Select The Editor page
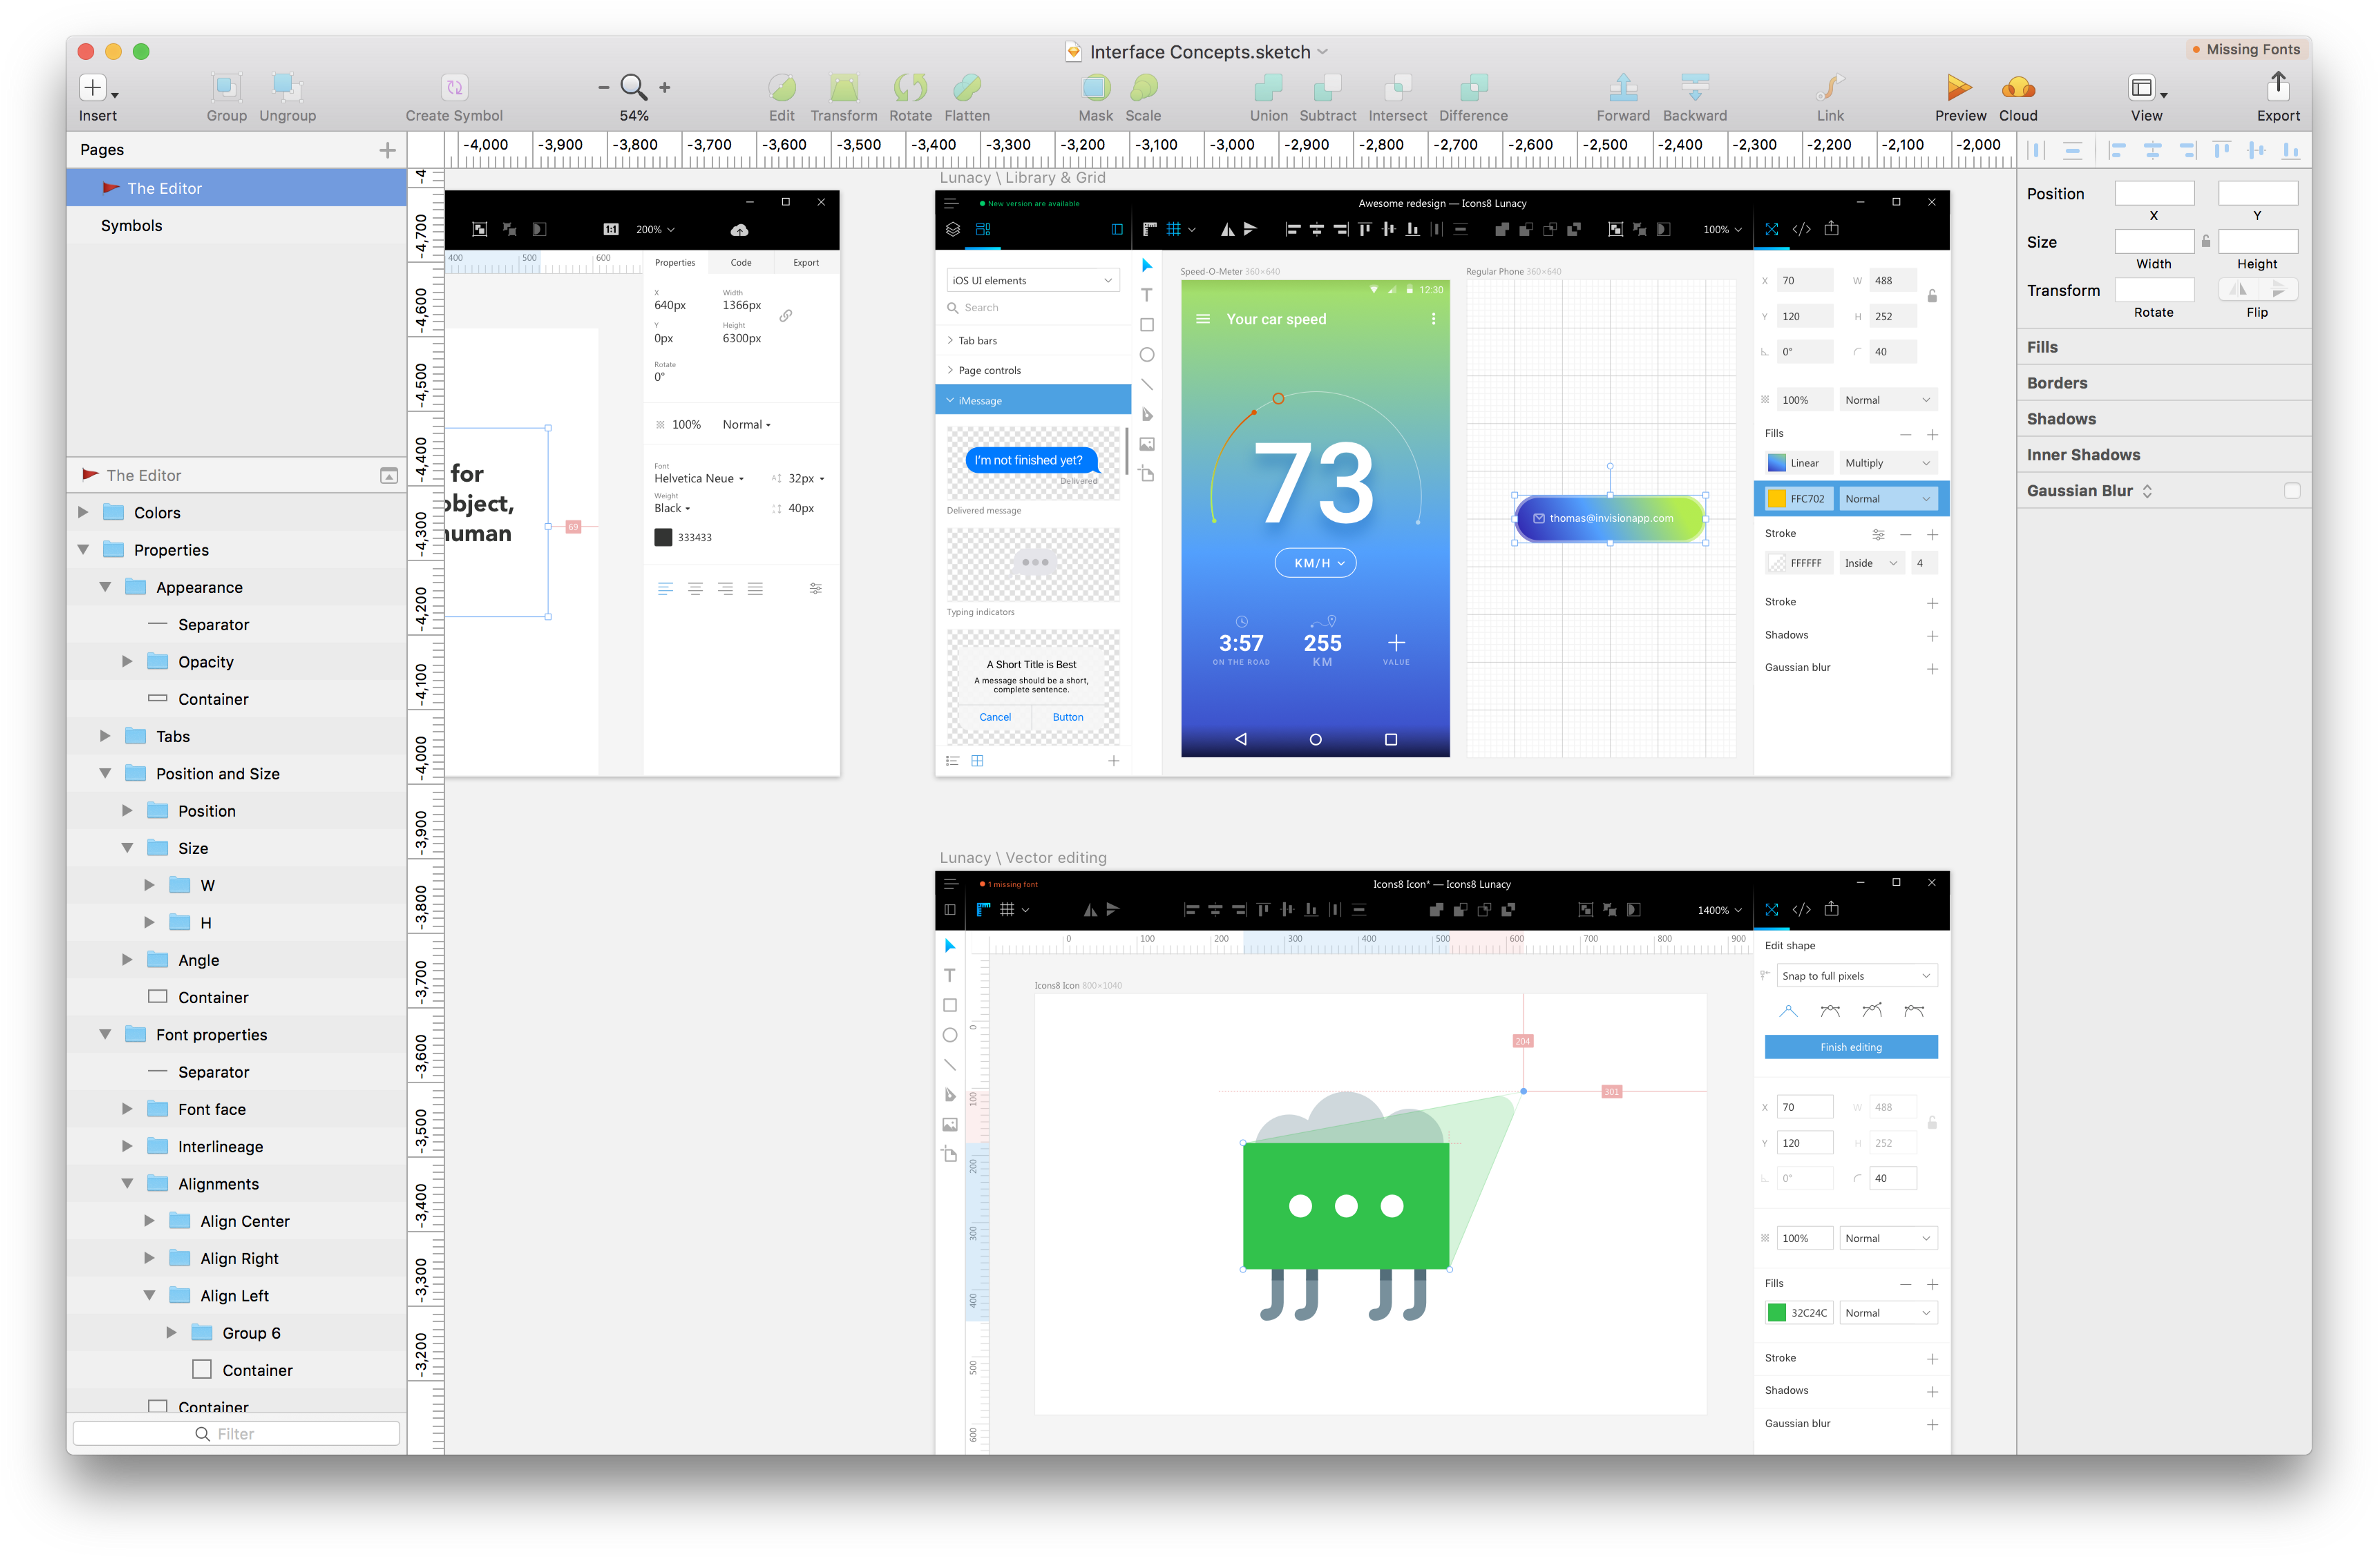Viewport: 2378px width, 1557px height. pyautogui.click(x=164, y=188)
